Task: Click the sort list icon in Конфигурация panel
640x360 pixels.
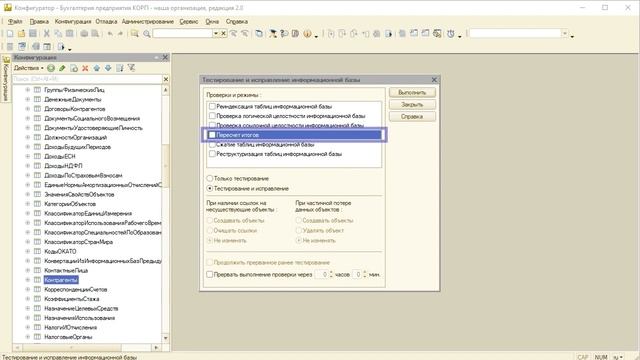Action: coord(120,68)
